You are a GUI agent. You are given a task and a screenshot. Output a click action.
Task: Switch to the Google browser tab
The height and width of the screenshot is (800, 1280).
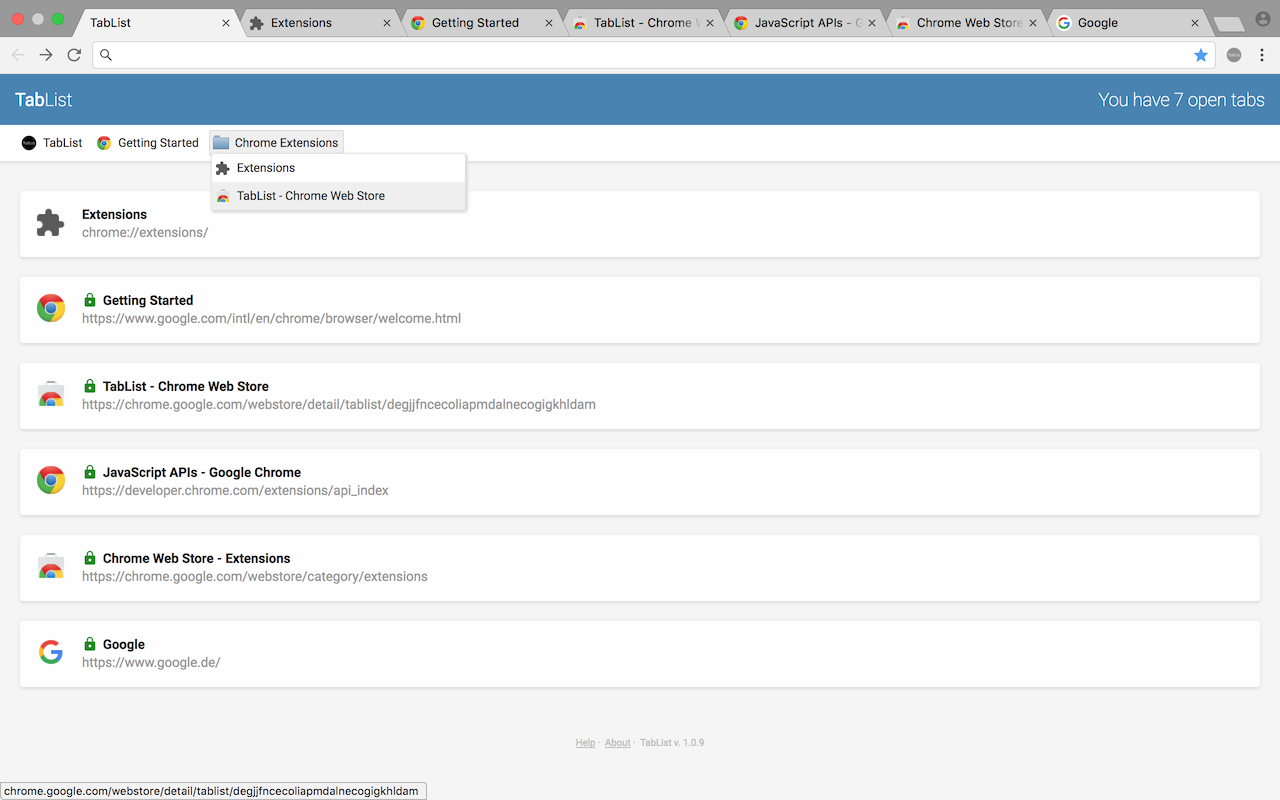[1128, 22]
